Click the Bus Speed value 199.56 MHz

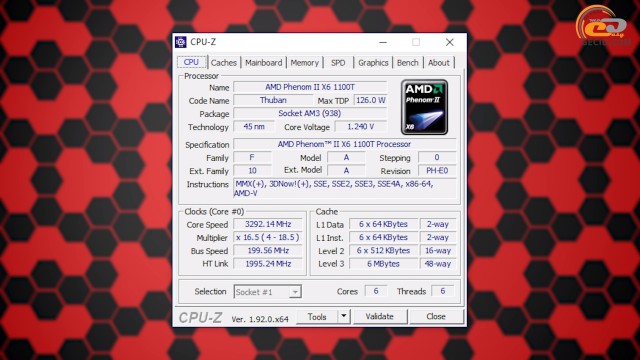pyautogui.click(x=268, y=250)
